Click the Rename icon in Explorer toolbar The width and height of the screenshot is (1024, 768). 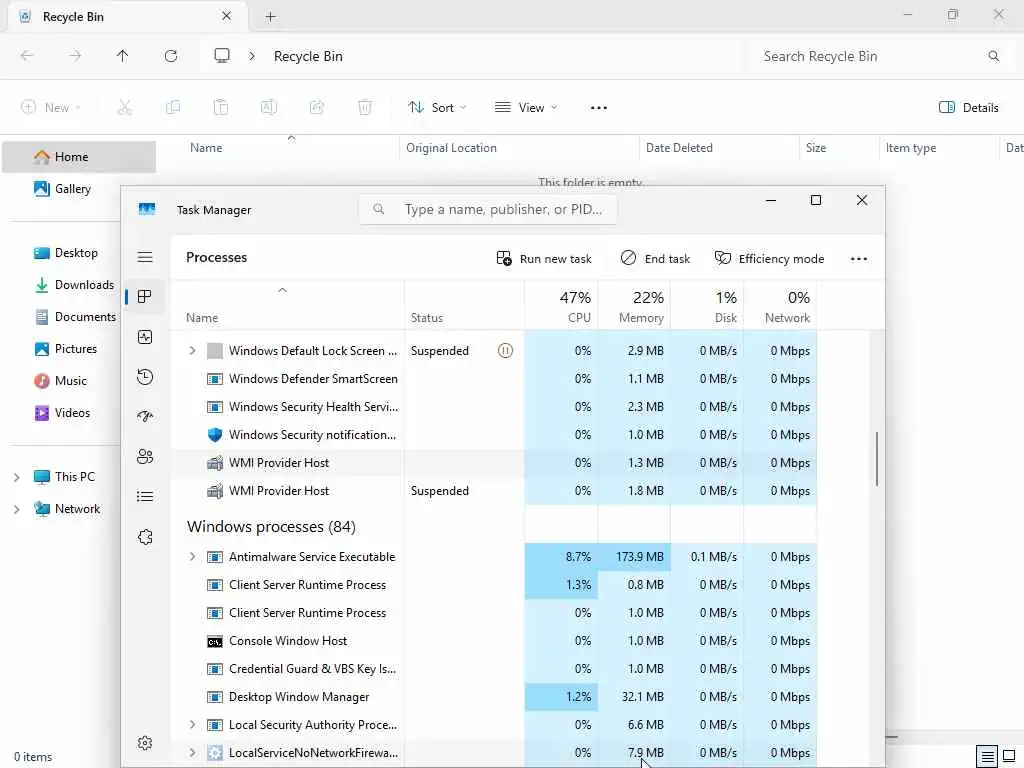point(269,108)
